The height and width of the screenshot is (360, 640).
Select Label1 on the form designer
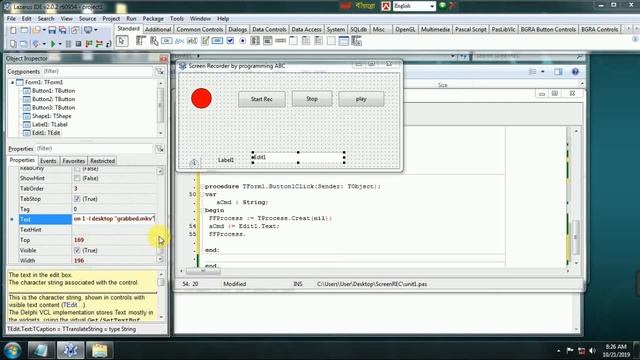tap(226, 160)
